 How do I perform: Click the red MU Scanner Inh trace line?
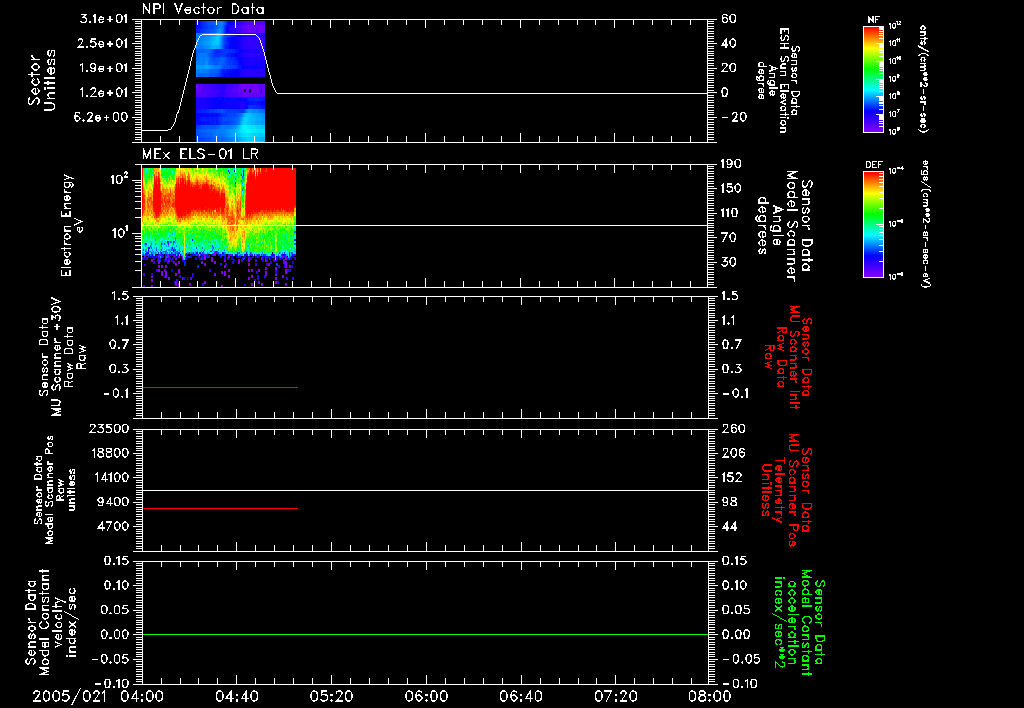point(219,387)
